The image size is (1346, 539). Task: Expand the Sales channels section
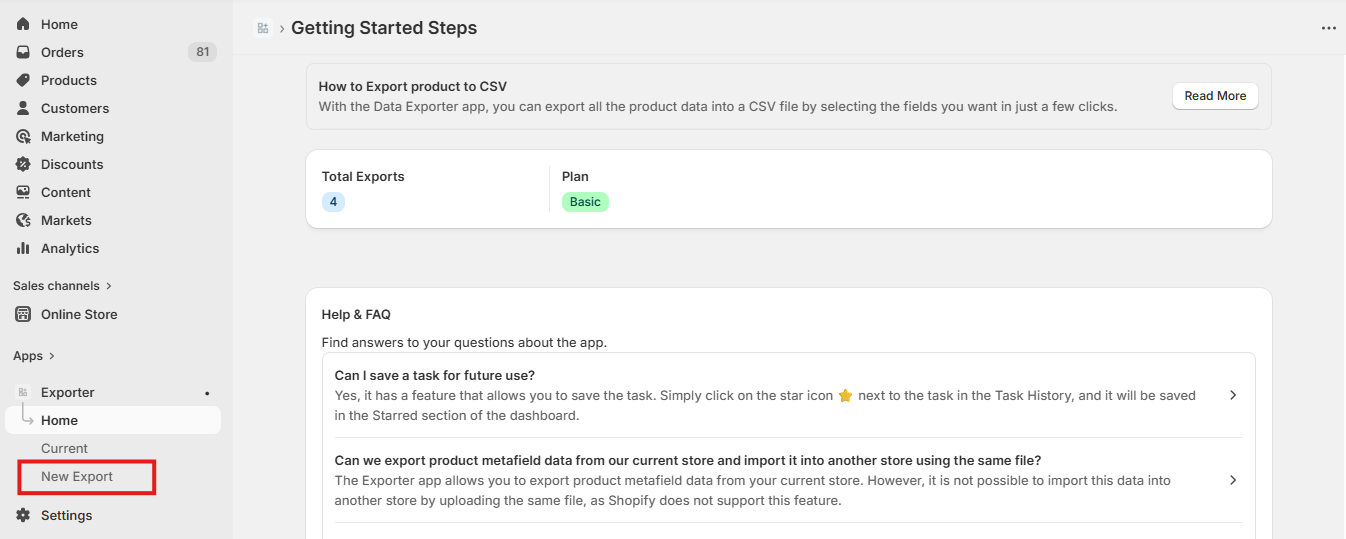click(x=108, y=286)
